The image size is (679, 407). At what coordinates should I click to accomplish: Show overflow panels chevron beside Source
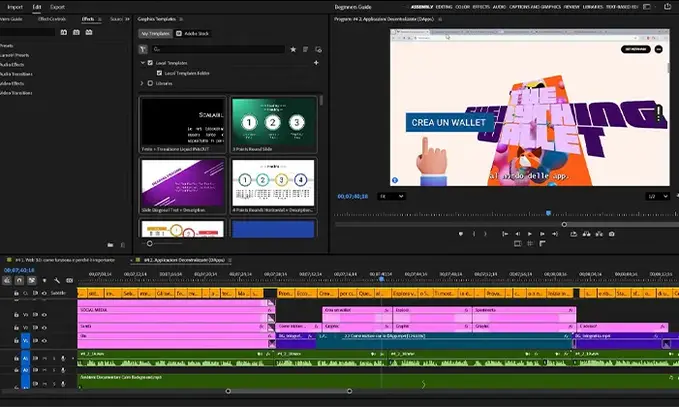(127, 19)
